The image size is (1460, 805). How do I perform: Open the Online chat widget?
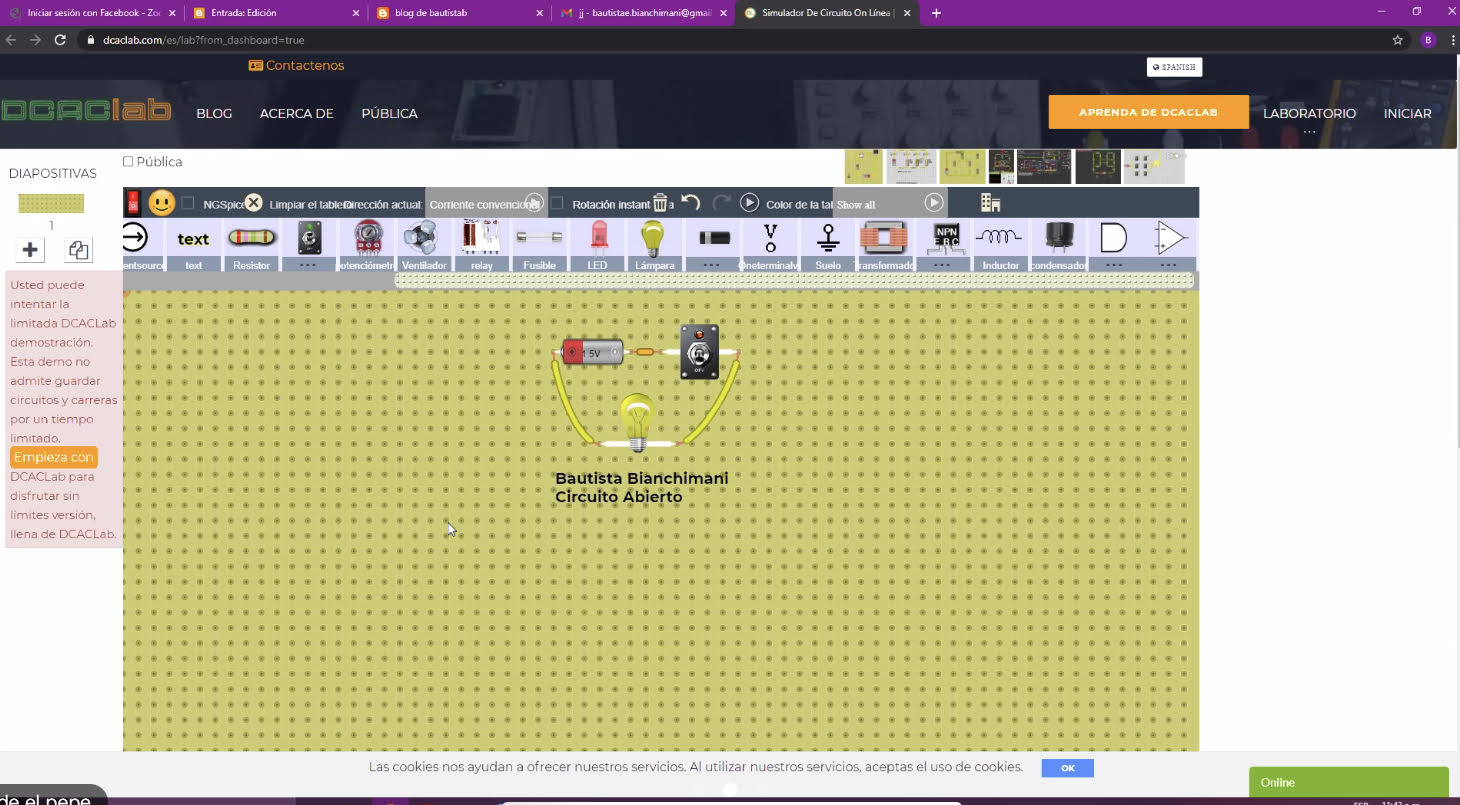coord(1348,782)
